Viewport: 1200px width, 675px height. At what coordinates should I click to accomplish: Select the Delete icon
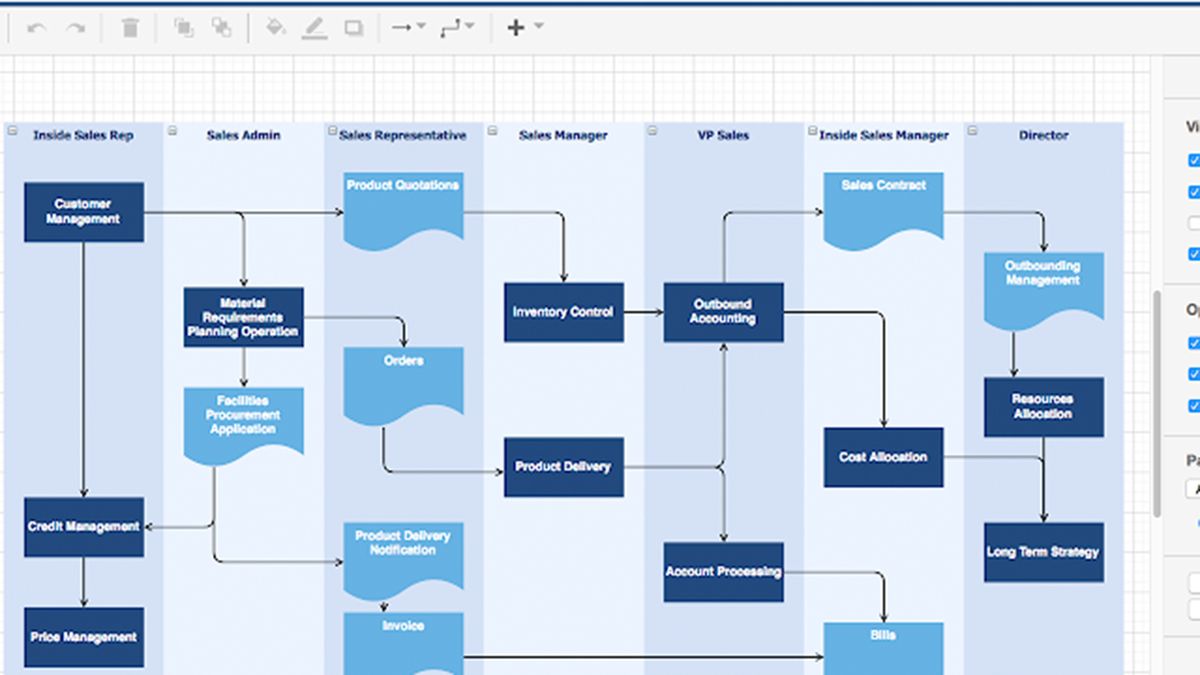pyautogui.click(x=130, y=28)
